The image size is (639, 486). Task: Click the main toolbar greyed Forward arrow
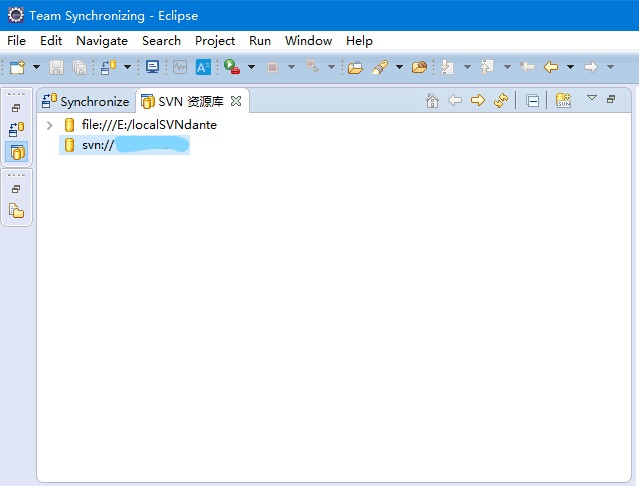click(591, 67)
